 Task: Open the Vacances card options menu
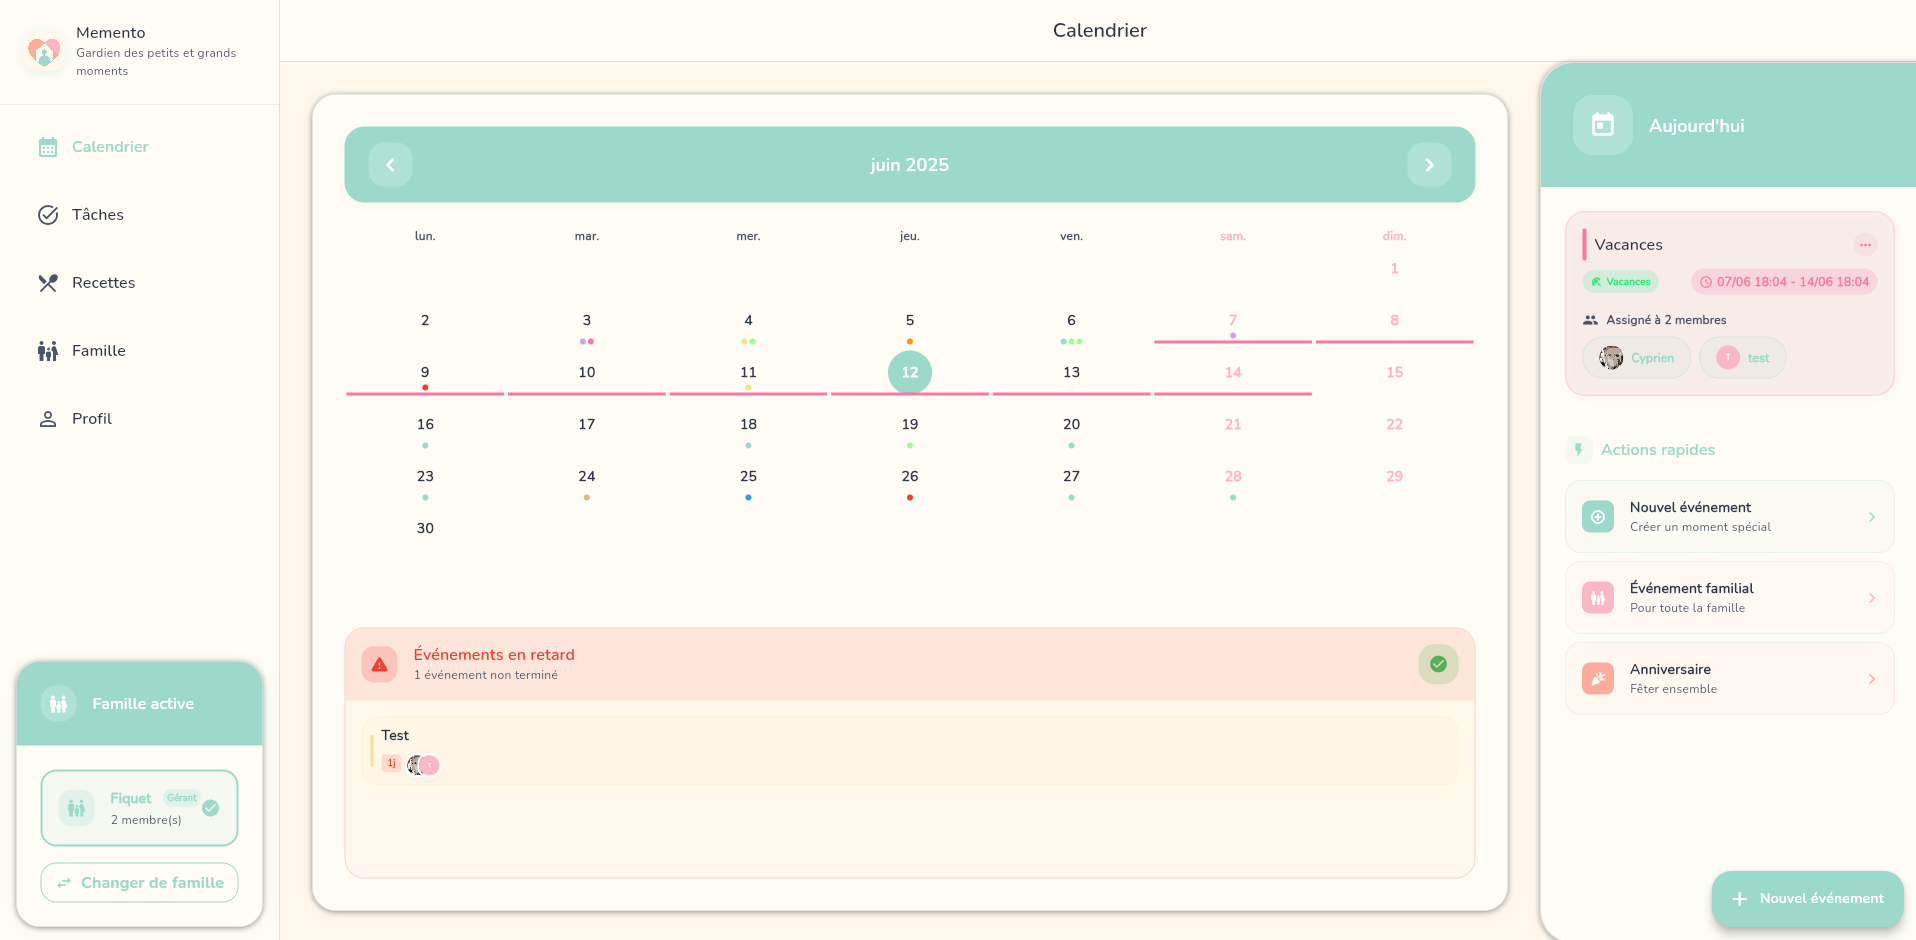point(1865,244)
